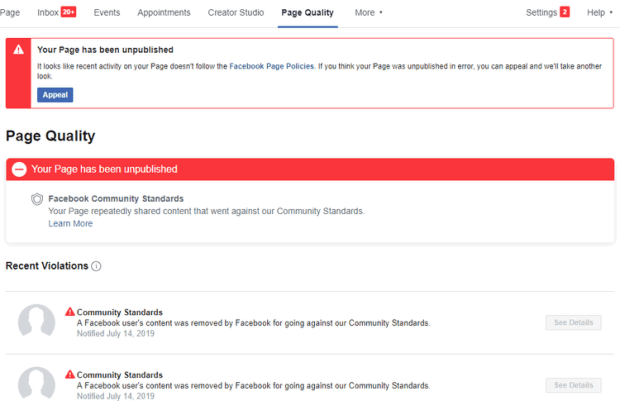Expand the More dropdown menu

[x=369, y=13]
